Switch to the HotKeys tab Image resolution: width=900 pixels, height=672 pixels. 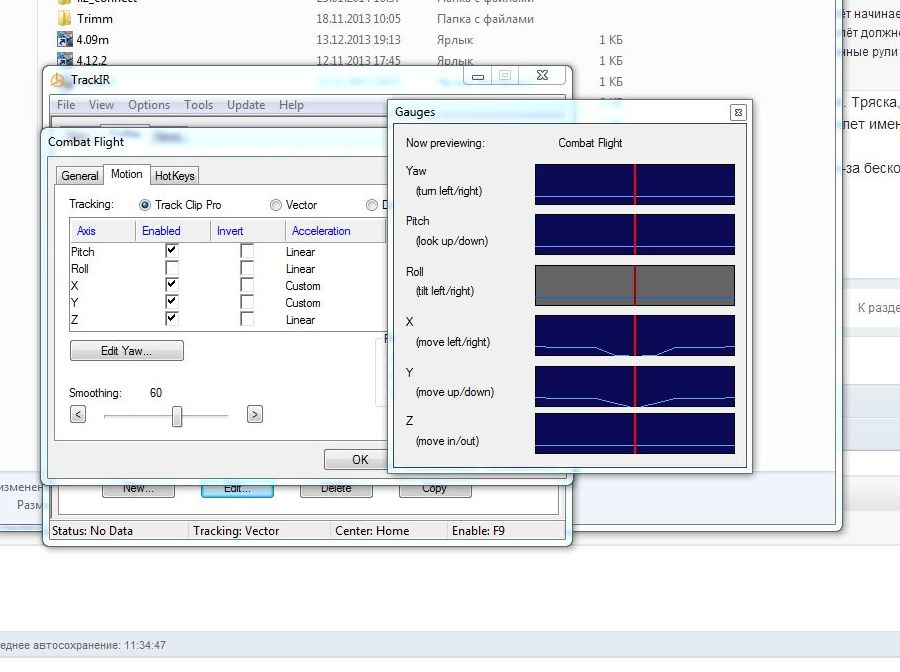pyautogui.click(x=174, y=176)
